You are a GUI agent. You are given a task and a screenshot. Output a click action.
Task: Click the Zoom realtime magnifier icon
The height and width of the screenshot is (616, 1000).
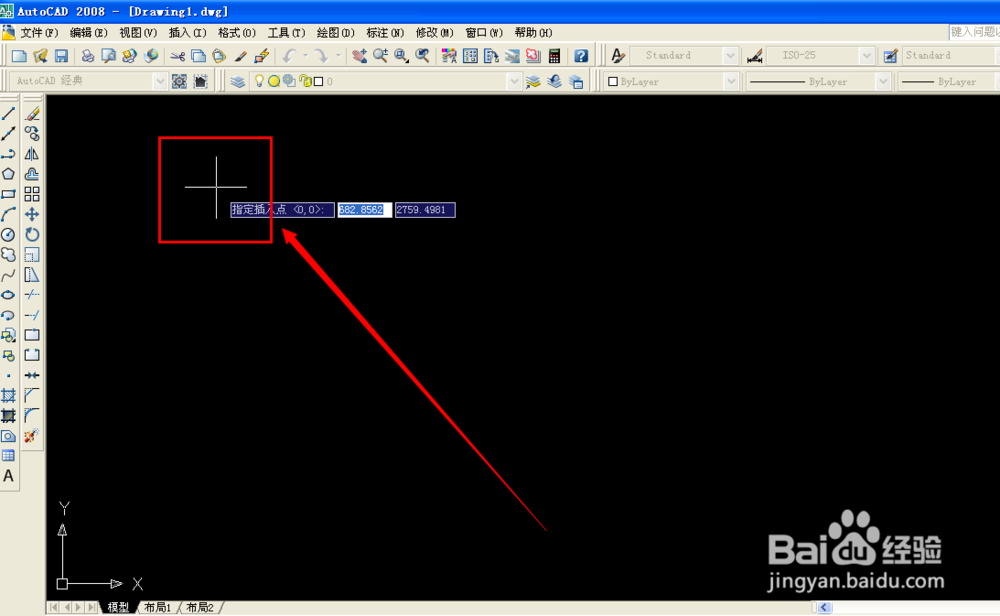pos(380,56)
